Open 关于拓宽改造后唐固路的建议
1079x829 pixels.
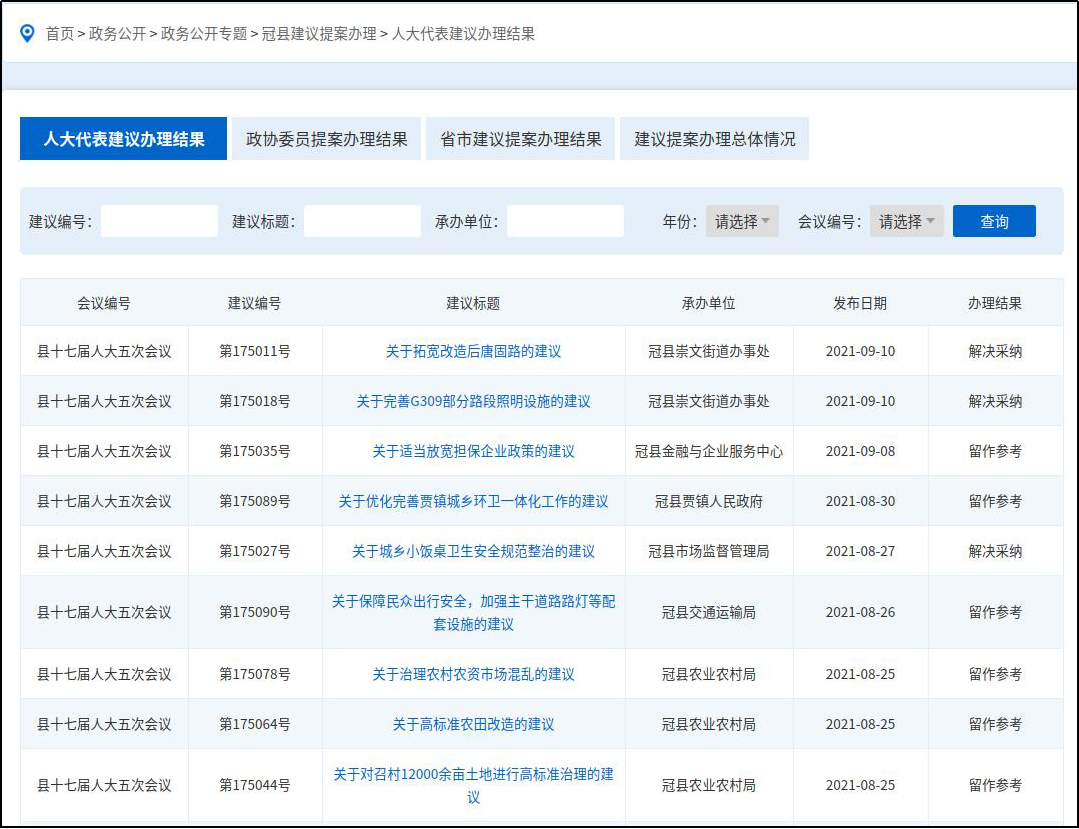[473, 352]
